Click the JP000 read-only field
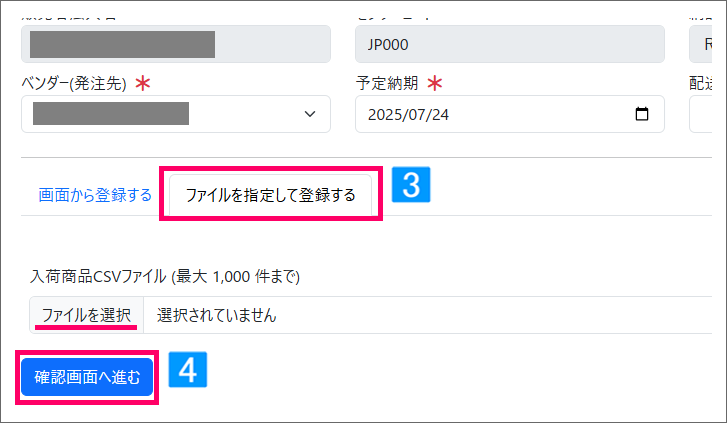This screenshot has height=423, width=727. (x=509, y=45)
